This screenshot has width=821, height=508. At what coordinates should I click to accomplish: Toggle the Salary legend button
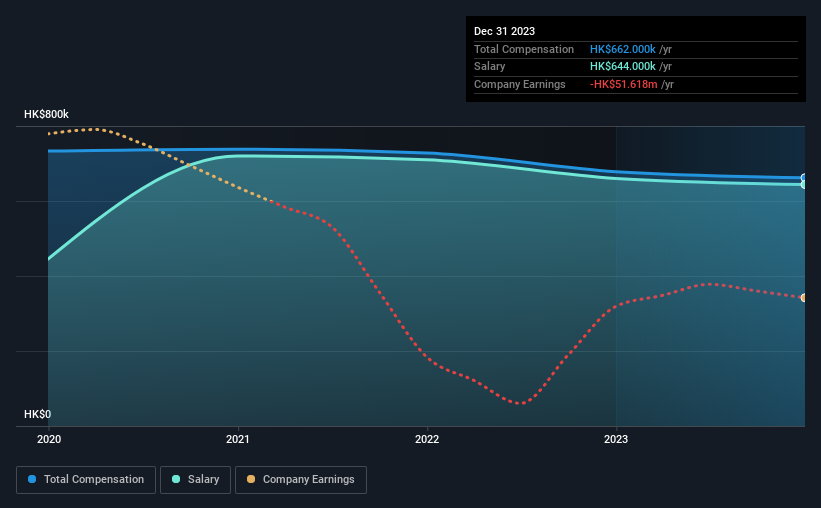[195, 480]
